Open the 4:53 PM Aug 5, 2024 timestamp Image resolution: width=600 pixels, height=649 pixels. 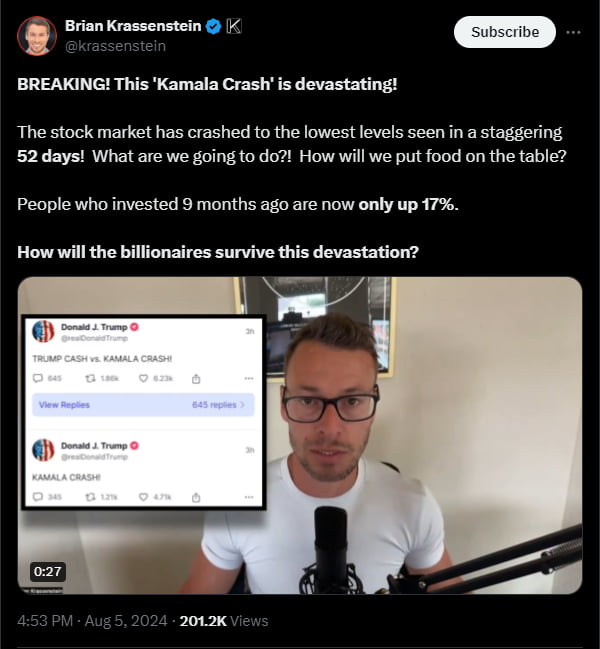(92, 621)
